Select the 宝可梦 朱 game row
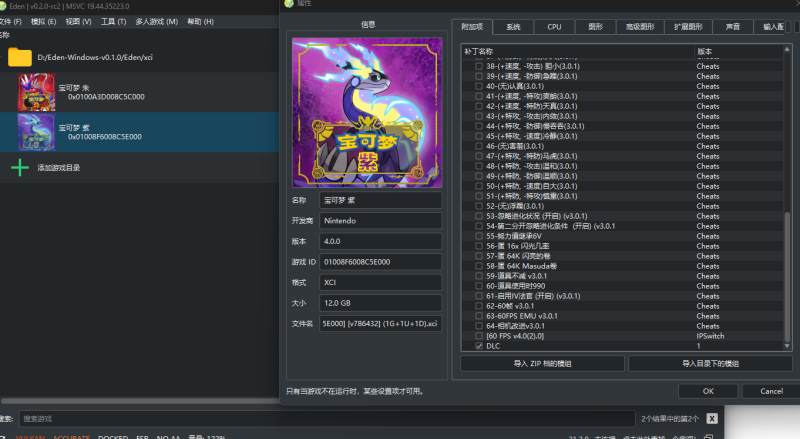The image size is (800, 439). click(139, 92)
